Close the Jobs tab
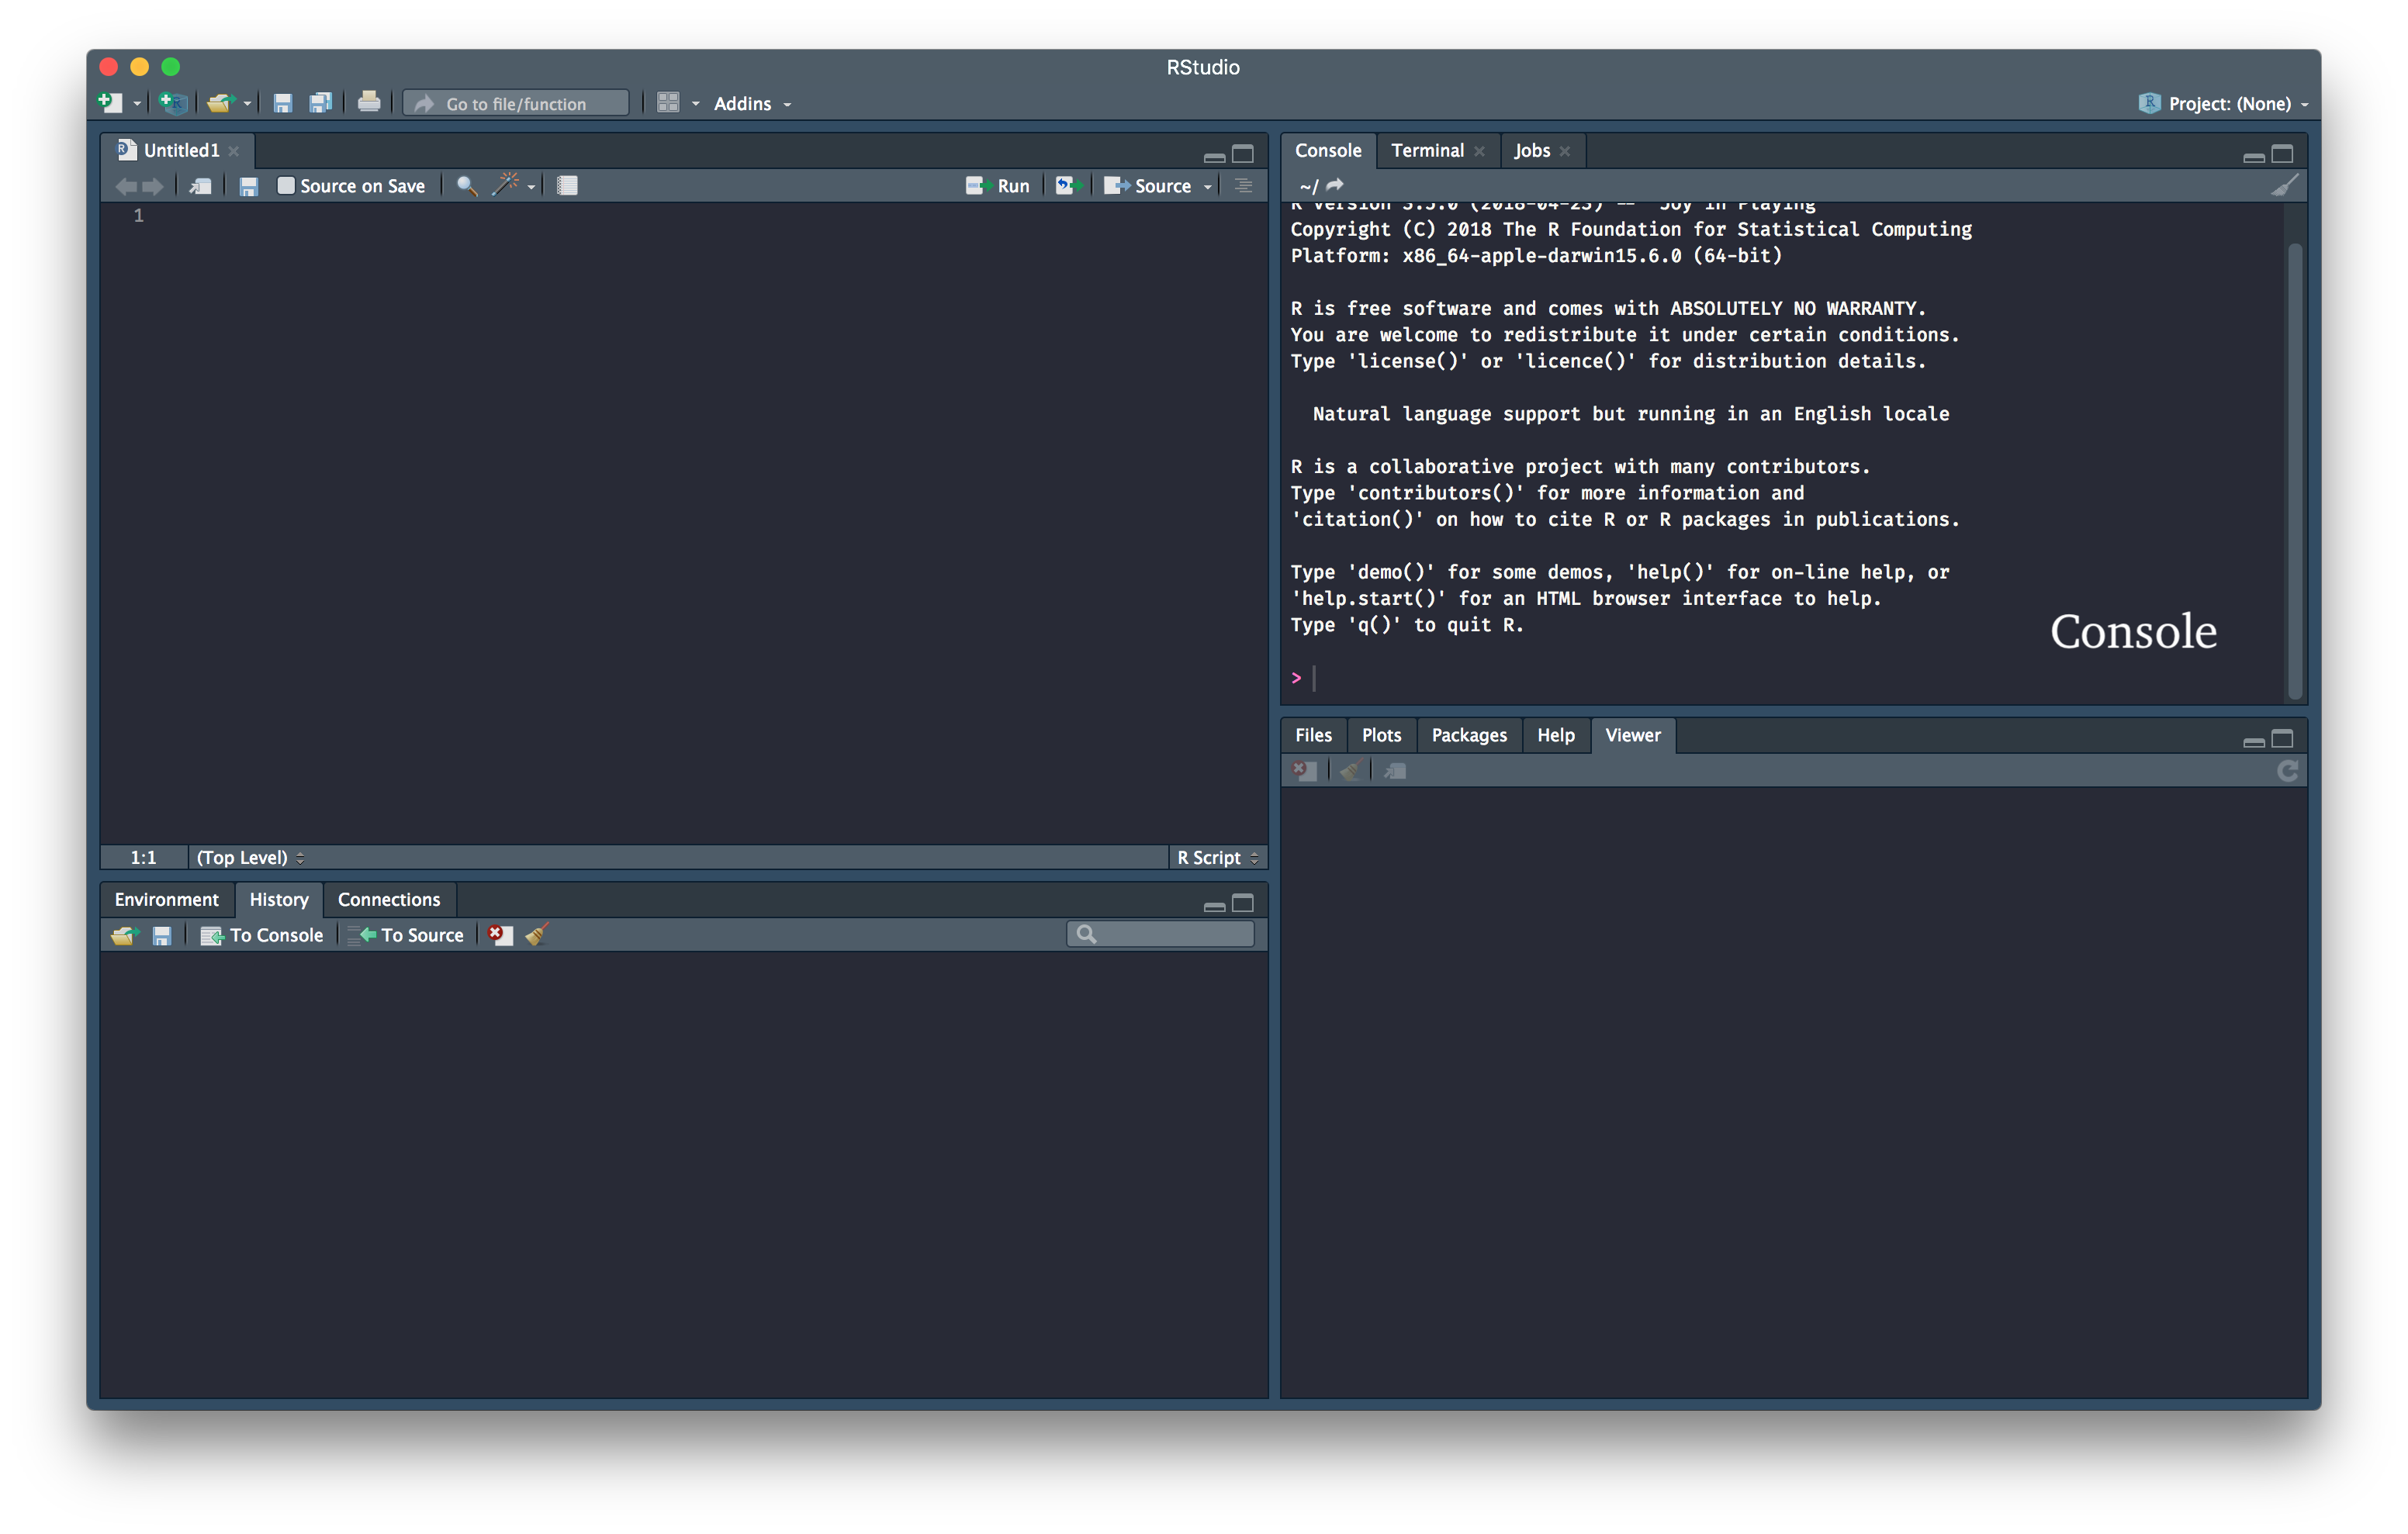This screenshot has height=1534, width=2408. click(1565, 151)
